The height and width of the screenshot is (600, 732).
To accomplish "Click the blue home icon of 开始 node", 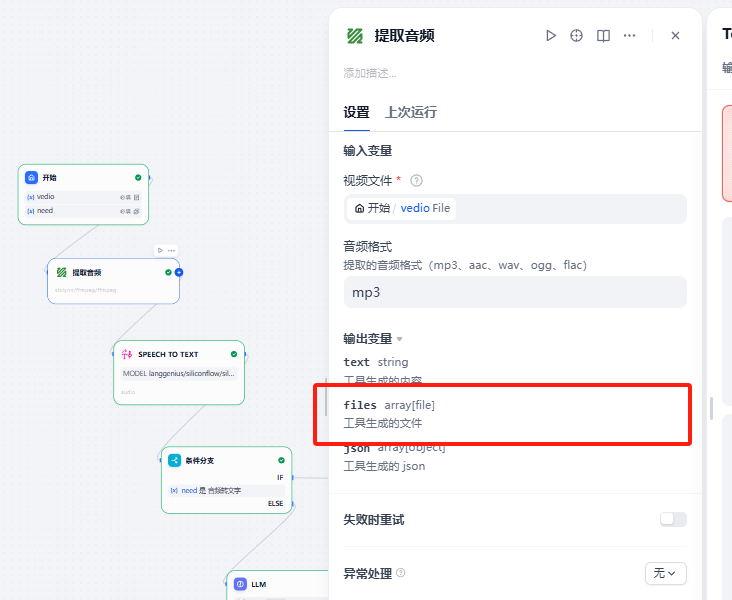I will [31, 177].
